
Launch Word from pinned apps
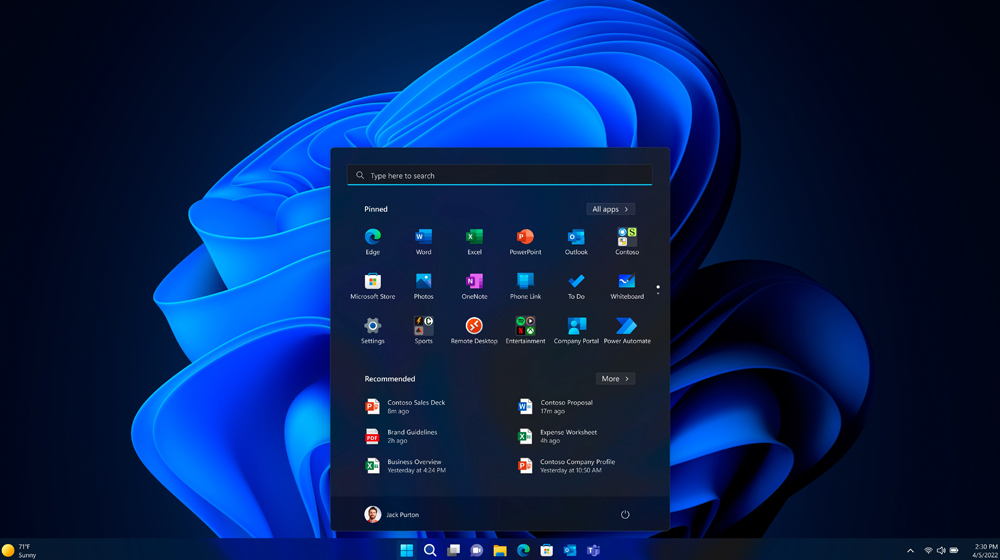423,241
